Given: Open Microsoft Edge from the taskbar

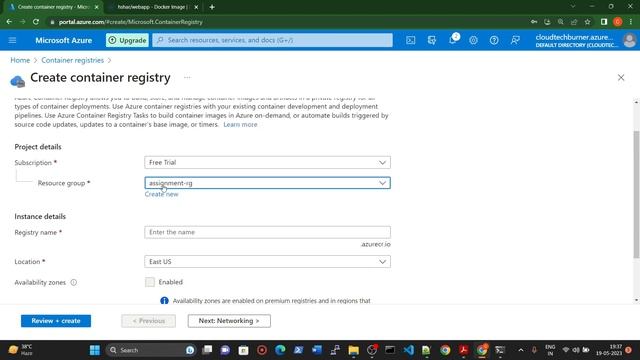Looking at the screenshot, I should (280, 350).
